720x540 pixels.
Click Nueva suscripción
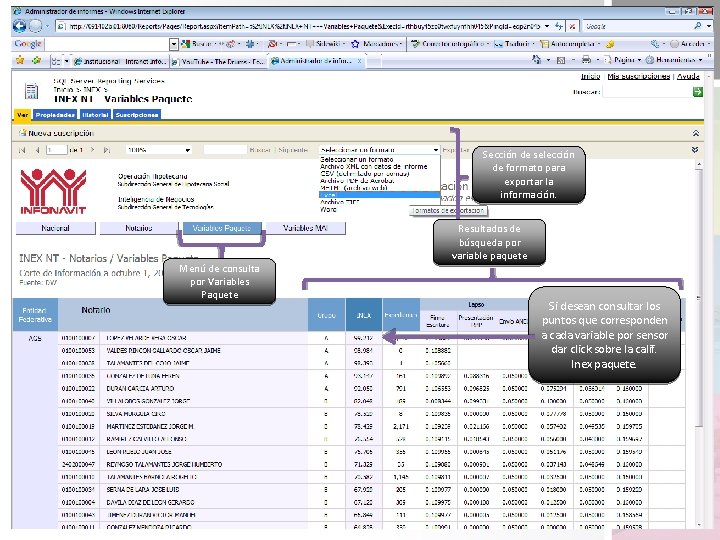pos(56,133)
